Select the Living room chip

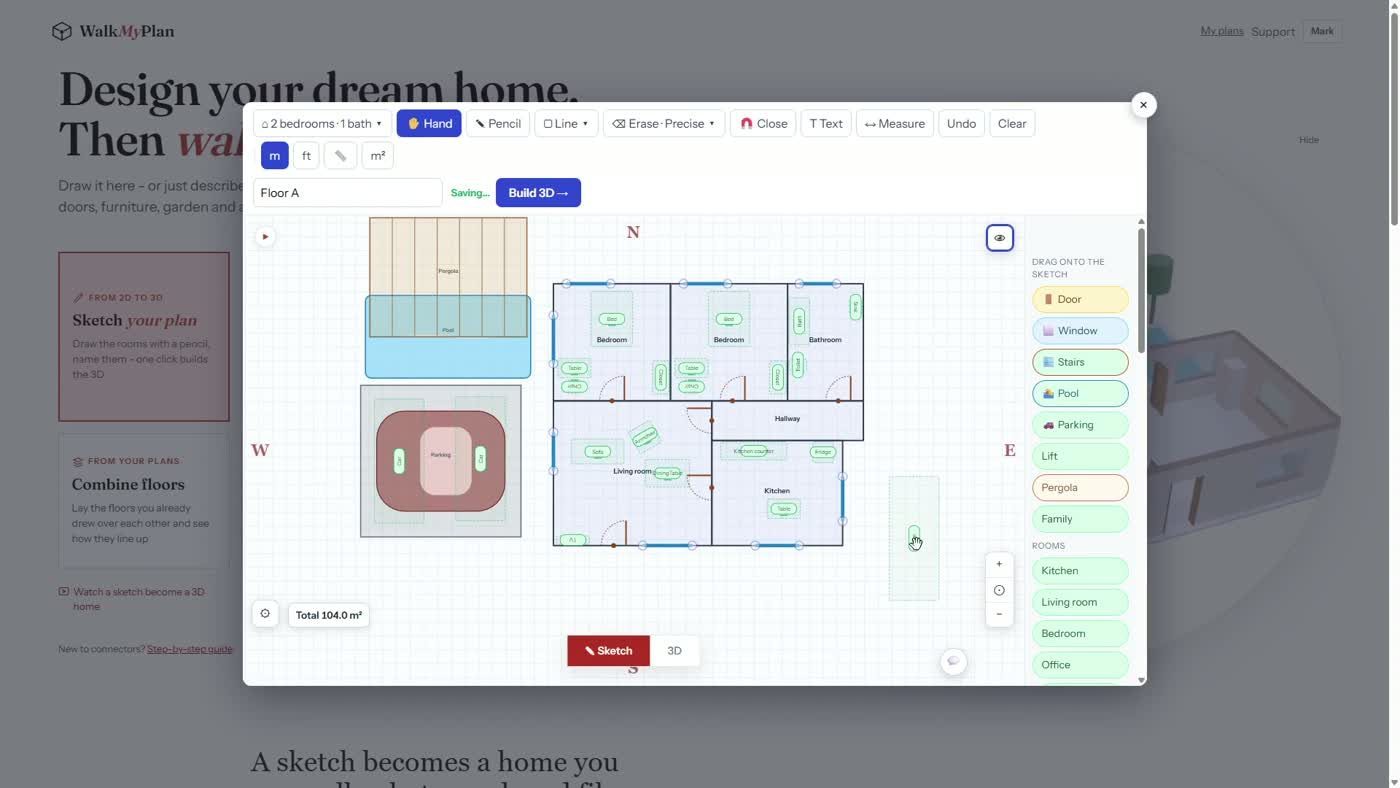pos(1080,602)
